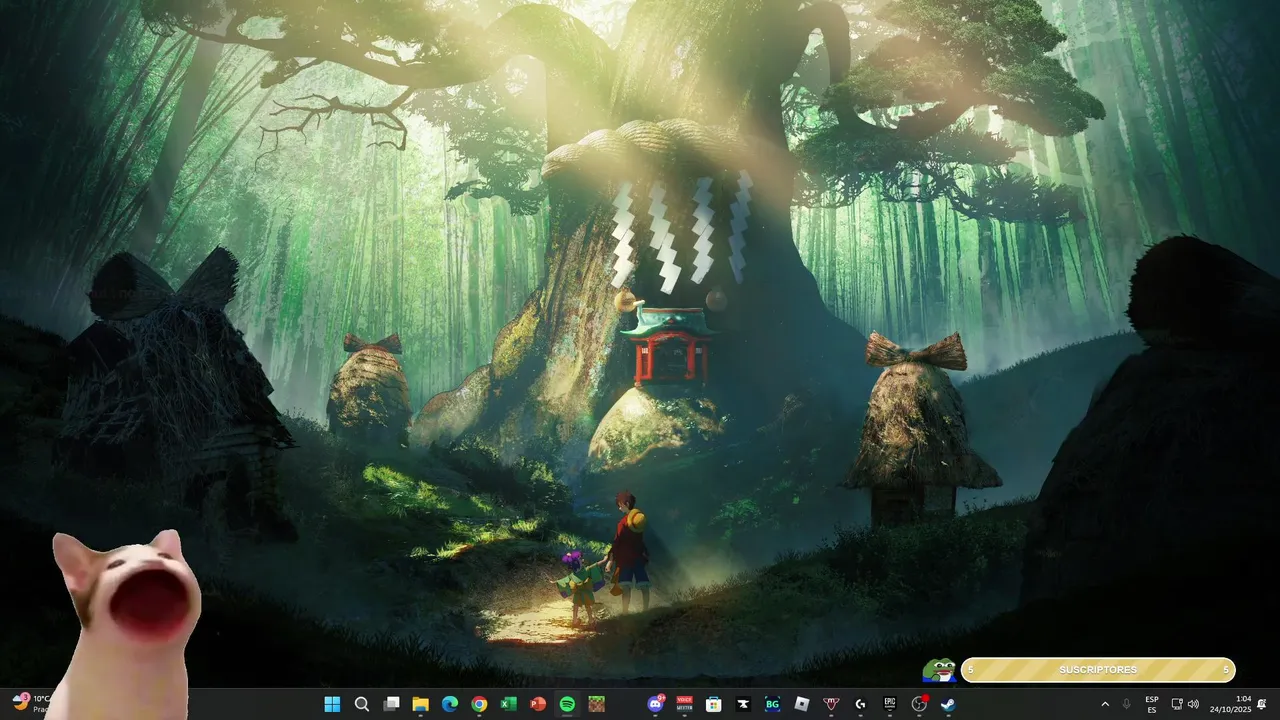Image resolution: width=1280 pixels, height=720 pixels.
Task: Open PowerPoint from the taskbar
Action: pyautogui.click(x=538, y=704)
